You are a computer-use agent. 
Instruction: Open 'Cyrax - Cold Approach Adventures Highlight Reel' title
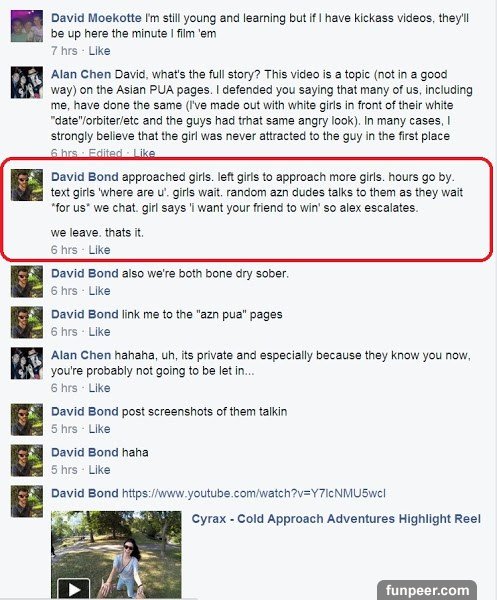coord(336,518)
